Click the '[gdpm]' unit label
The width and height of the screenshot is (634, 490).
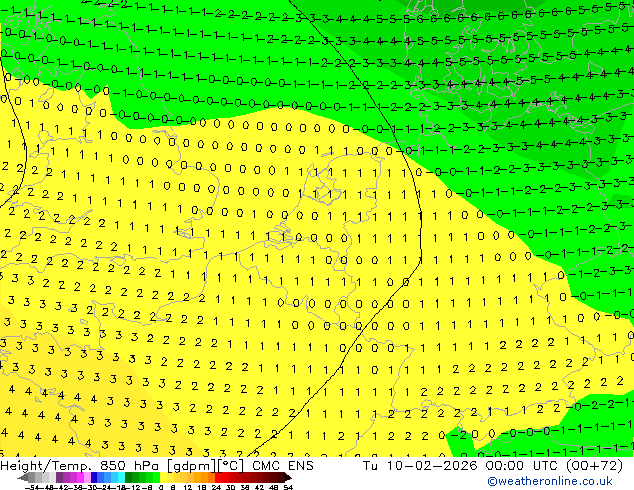(192, 466)
